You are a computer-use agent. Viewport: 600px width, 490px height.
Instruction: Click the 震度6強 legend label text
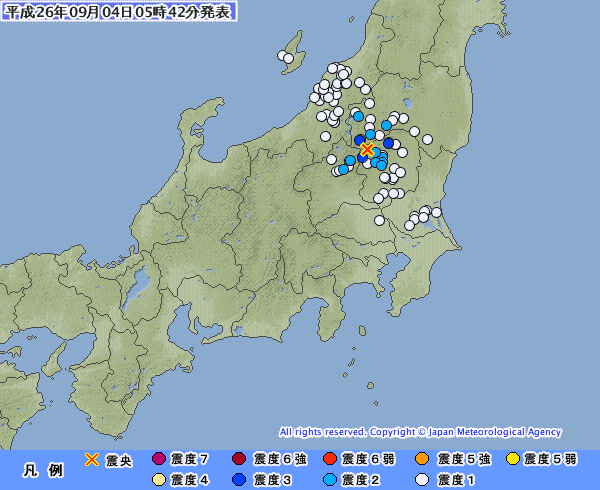click(280, 459)
